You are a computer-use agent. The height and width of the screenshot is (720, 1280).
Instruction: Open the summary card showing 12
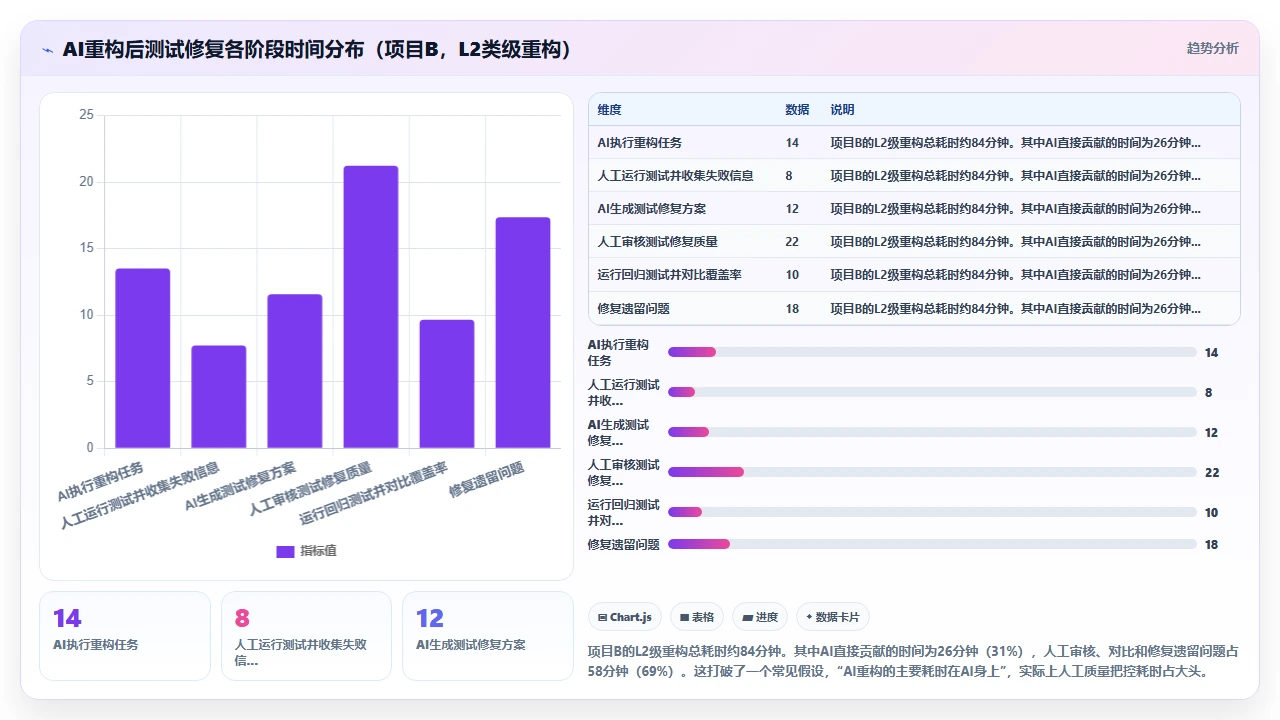point(488,636)
